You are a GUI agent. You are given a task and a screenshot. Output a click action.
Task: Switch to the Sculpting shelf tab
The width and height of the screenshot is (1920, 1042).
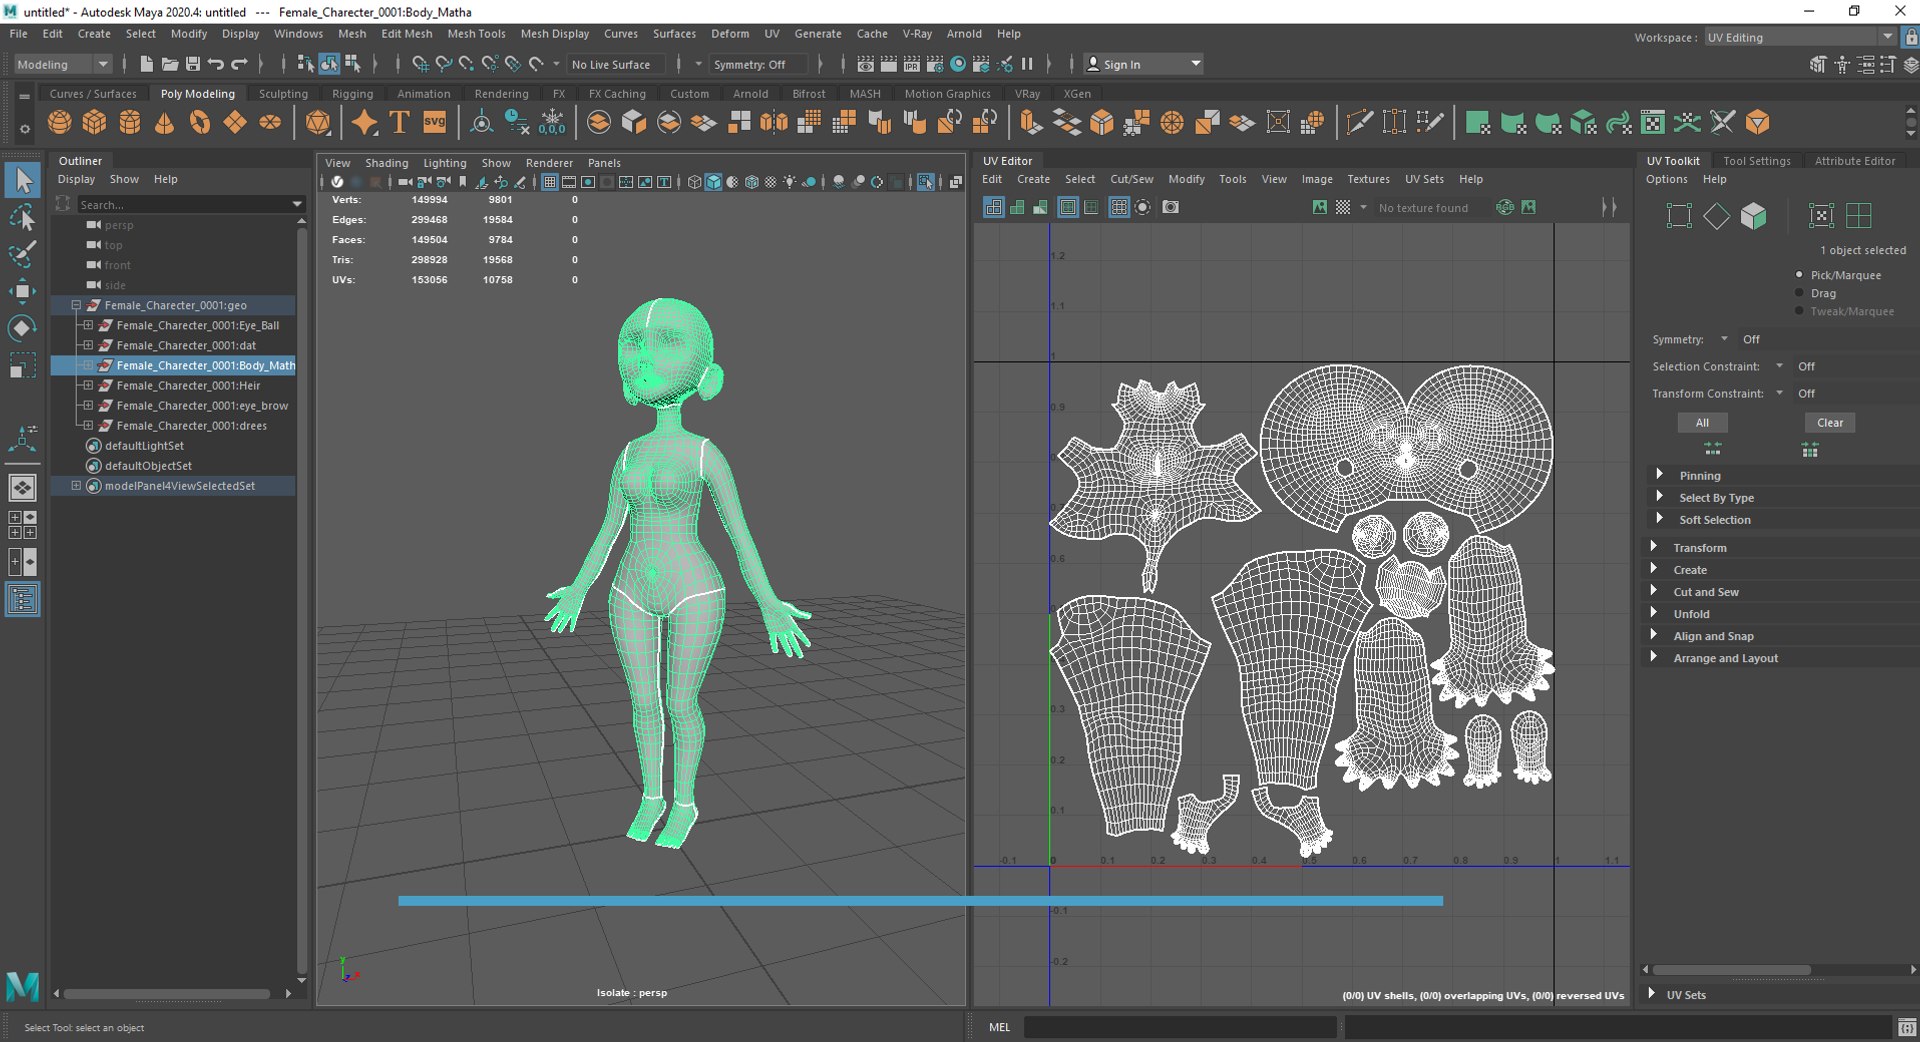(283, 94)
